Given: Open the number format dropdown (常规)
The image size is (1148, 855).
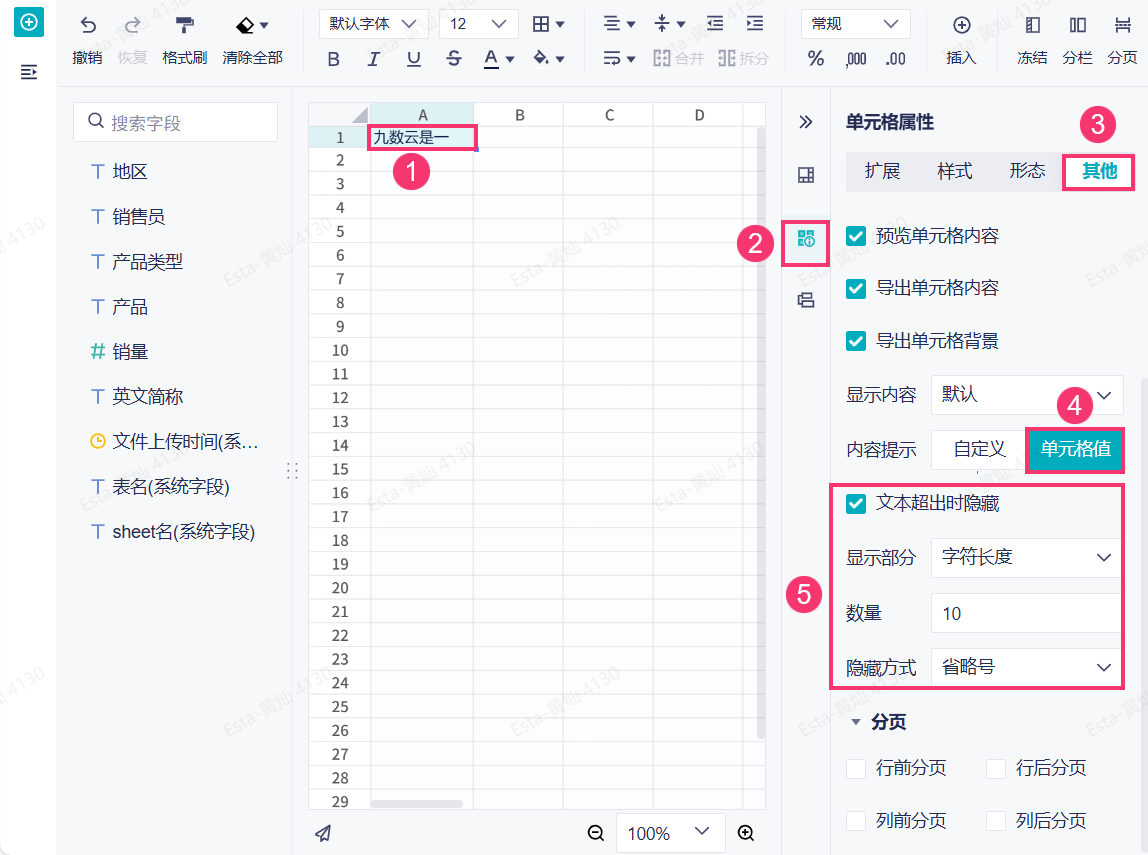Looking at the screenshot, I should 856,24.
